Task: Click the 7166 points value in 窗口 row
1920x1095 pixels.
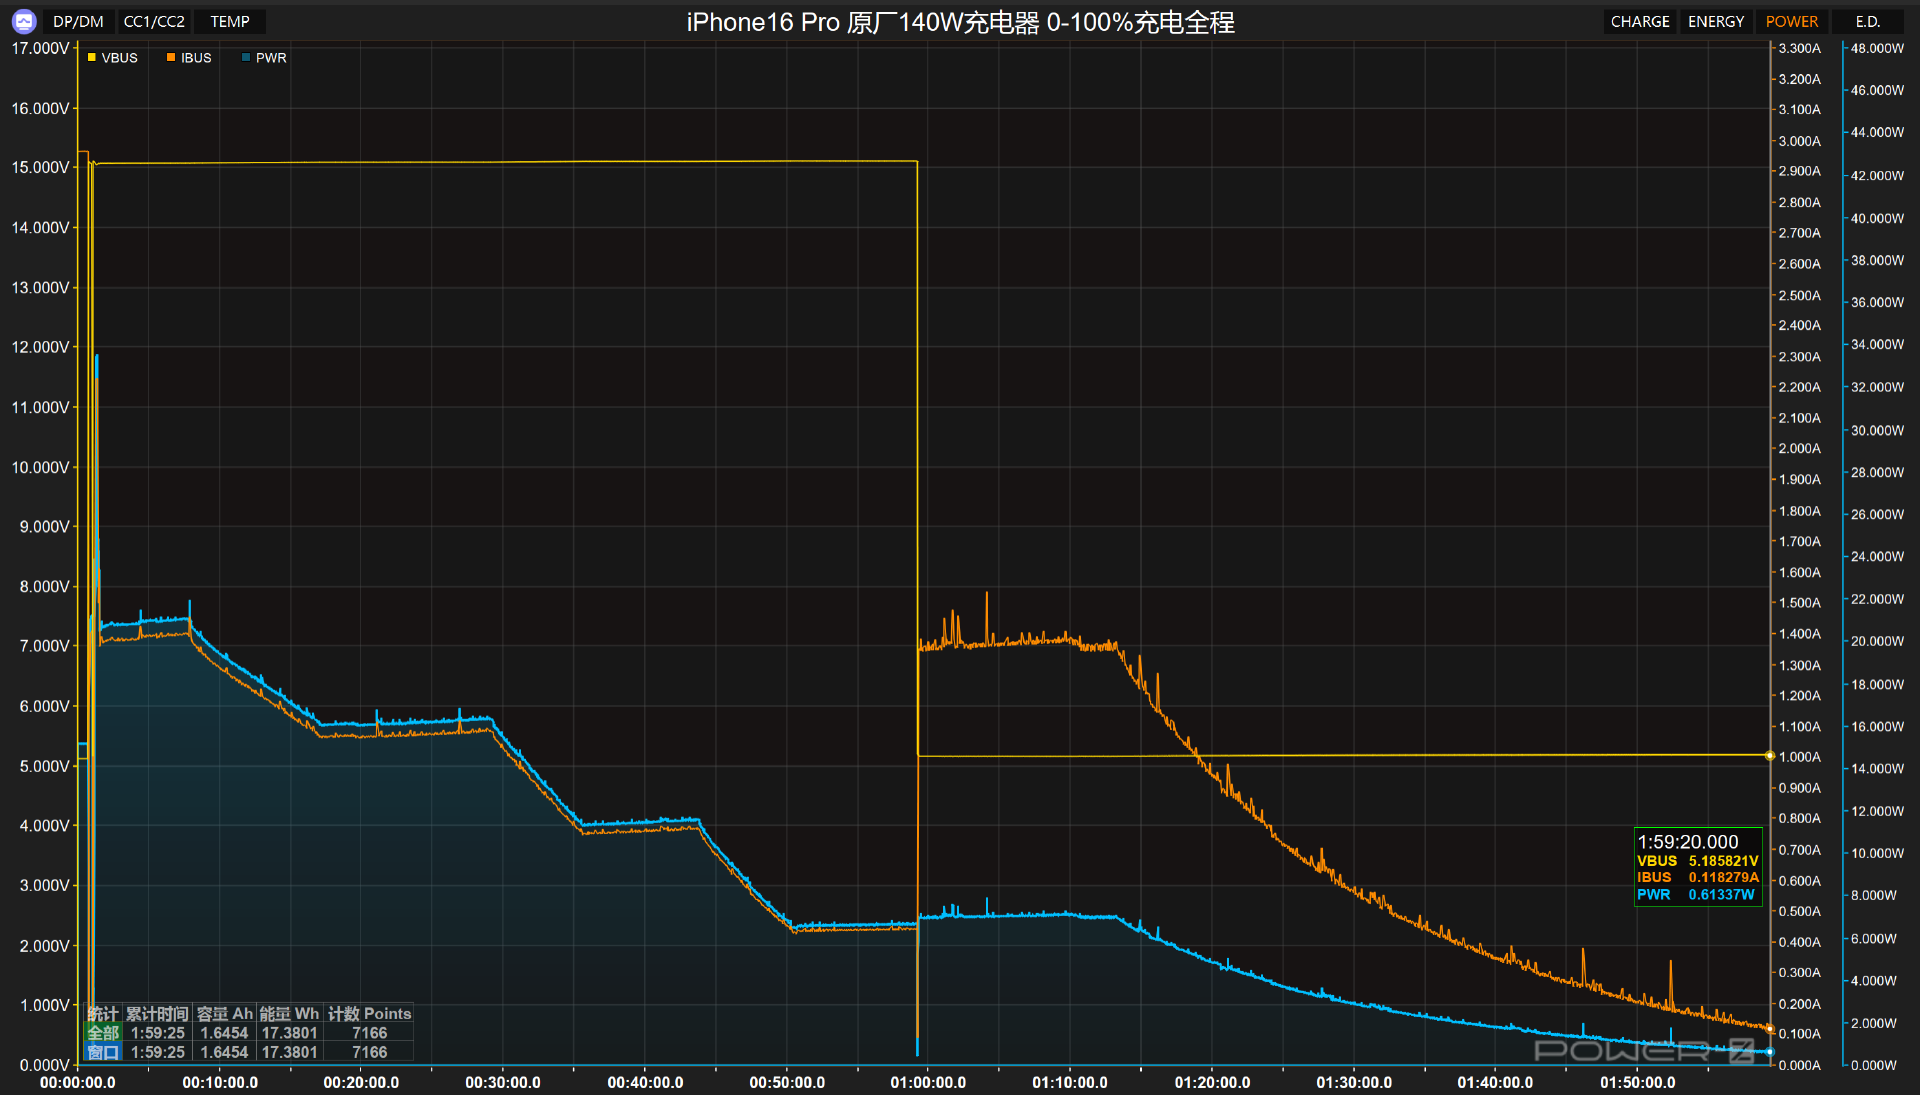Action: [369, 1052]
